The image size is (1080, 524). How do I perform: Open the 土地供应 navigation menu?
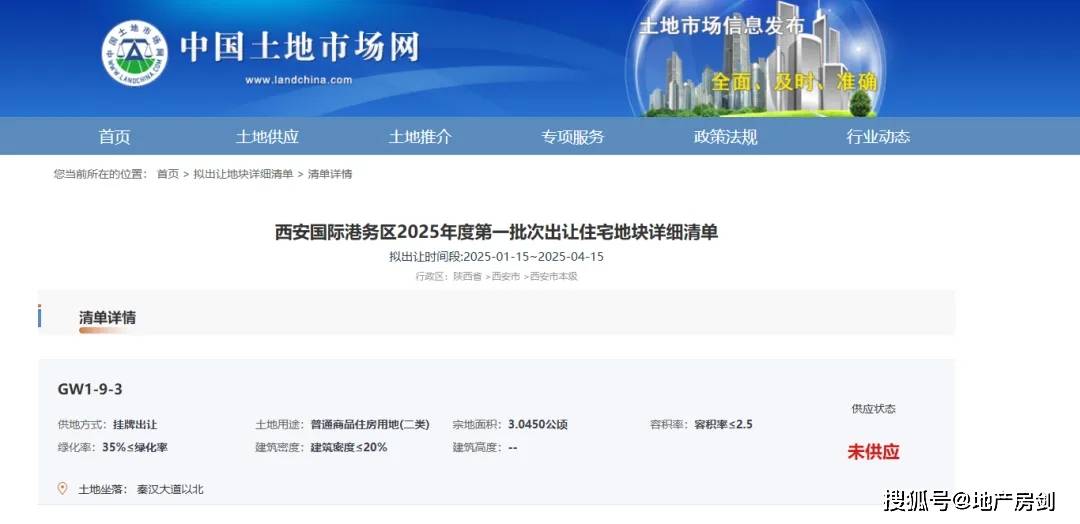(x=267, y=137)
